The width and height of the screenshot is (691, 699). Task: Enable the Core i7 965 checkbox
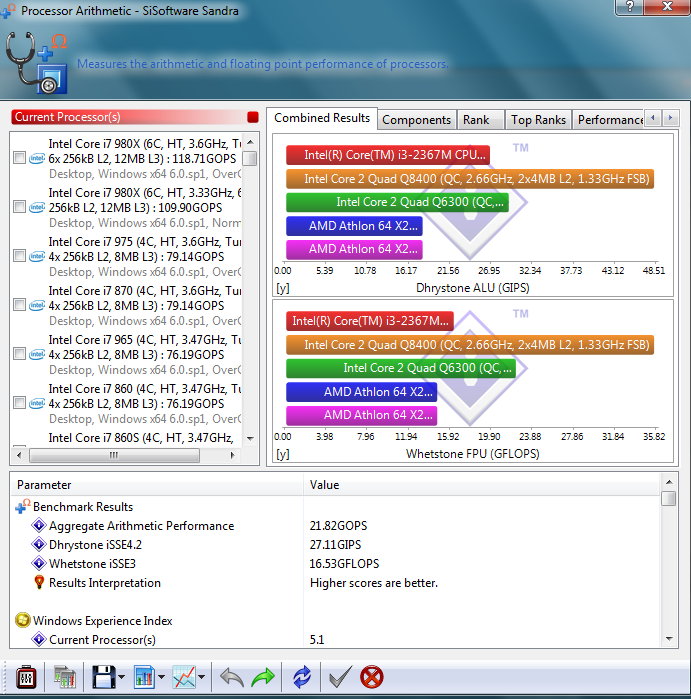click(x=19, y=354)
